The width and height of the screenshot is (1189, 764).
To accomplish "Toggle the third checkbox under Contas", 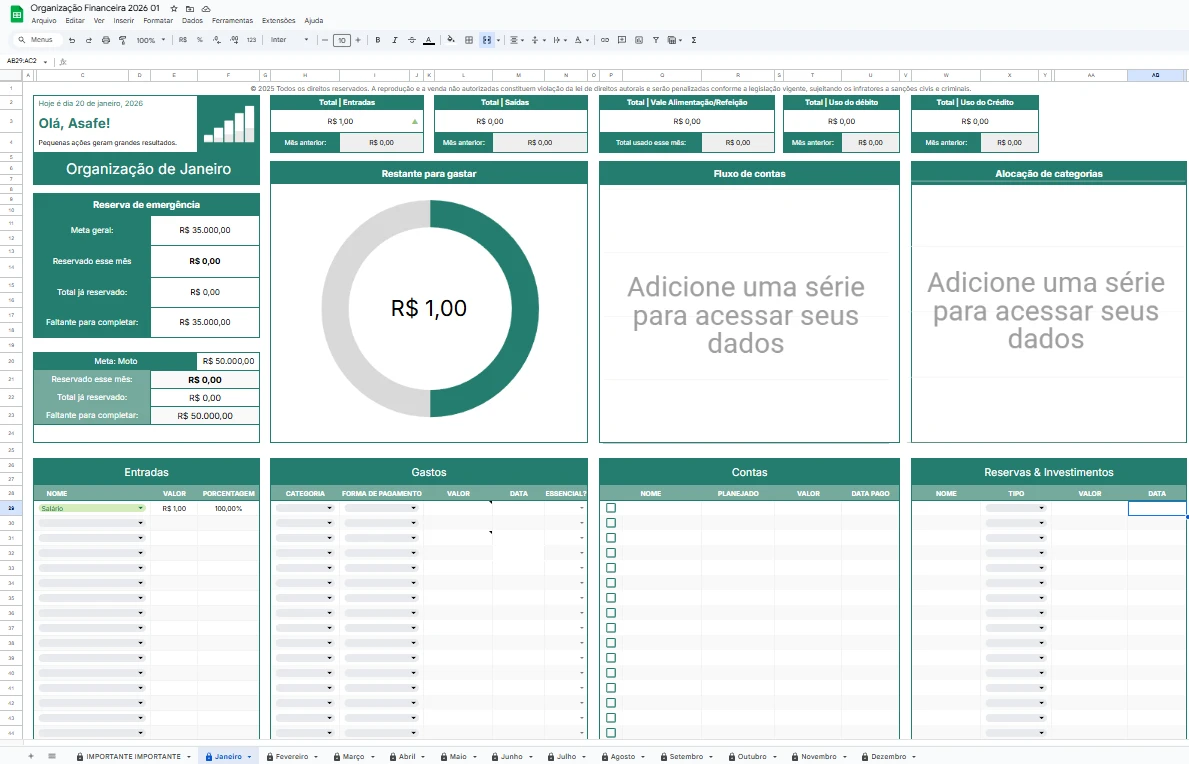I will point(611,538).
